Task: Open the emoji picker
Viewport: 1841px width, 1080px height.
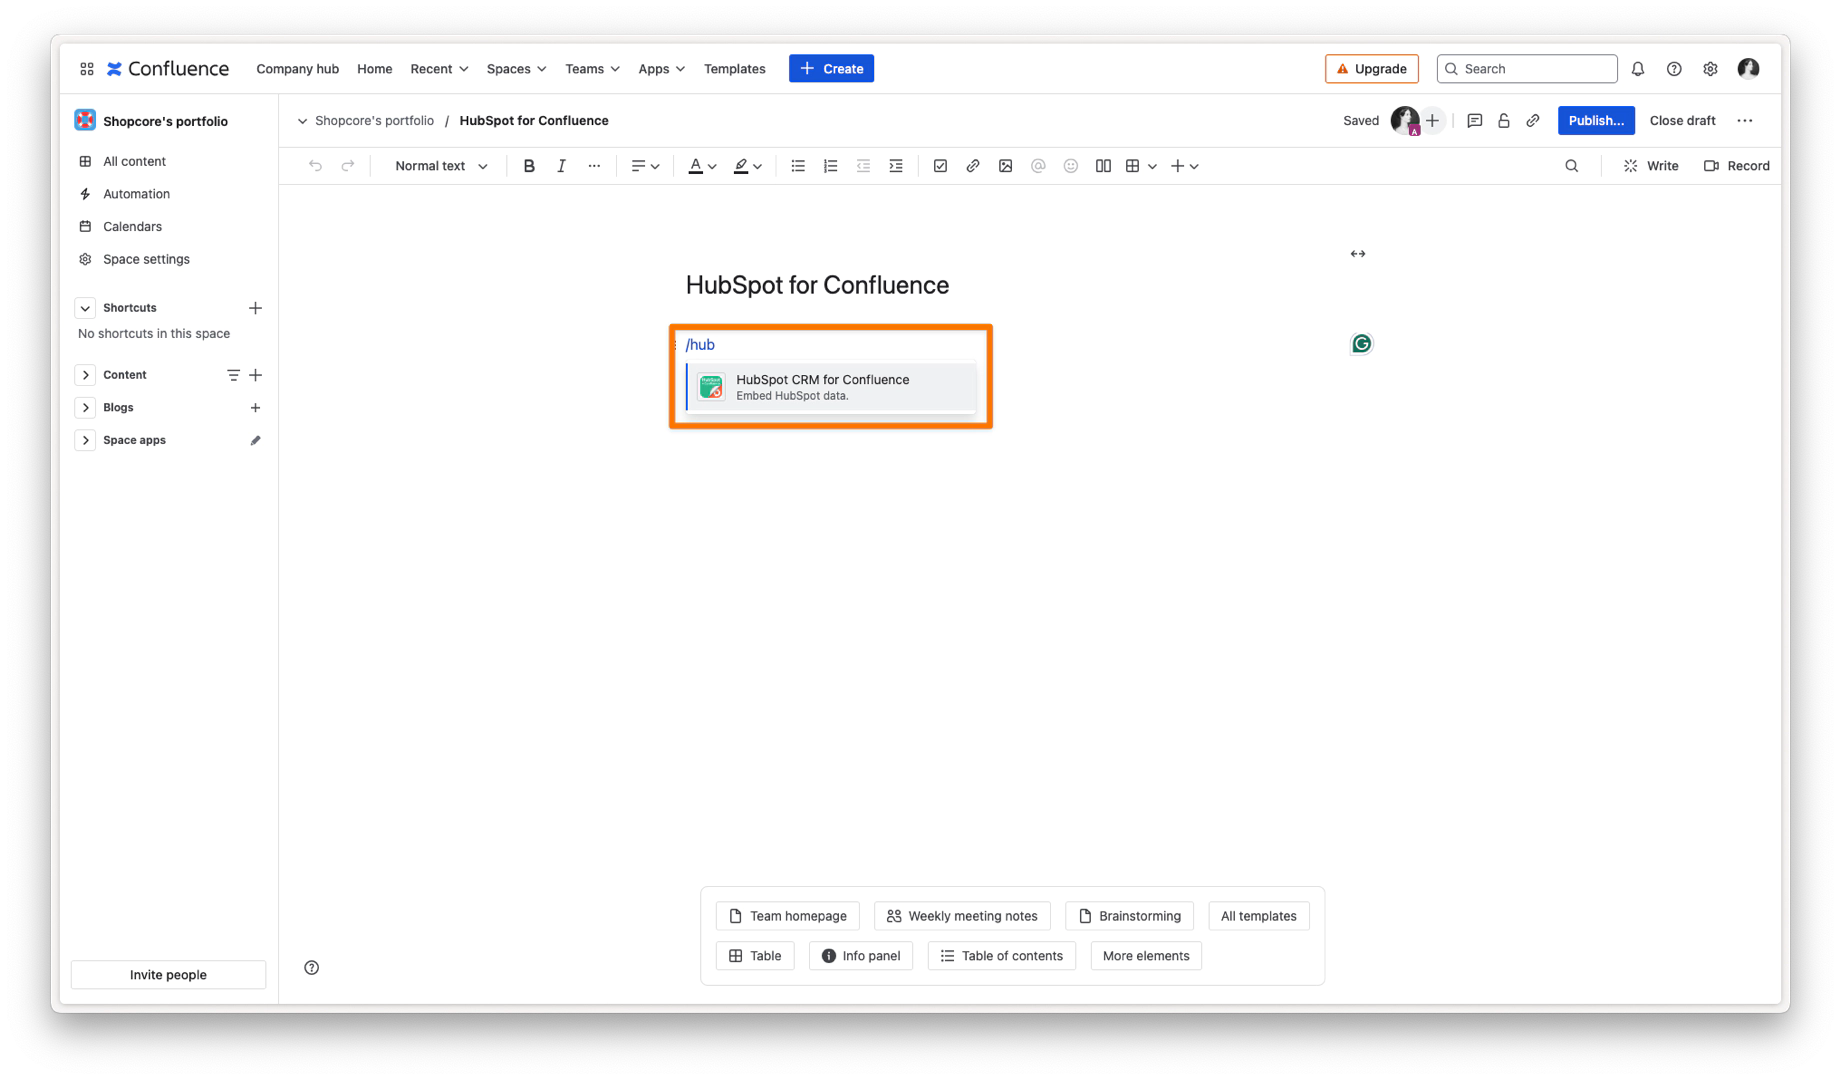Action: click(1070, 166)
